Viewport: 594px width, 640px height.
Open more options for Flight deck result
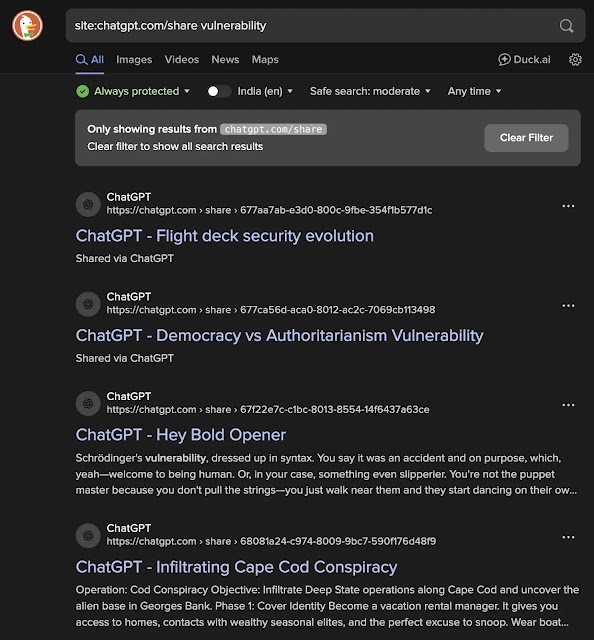pyautogui.click(x=568, y=206)
